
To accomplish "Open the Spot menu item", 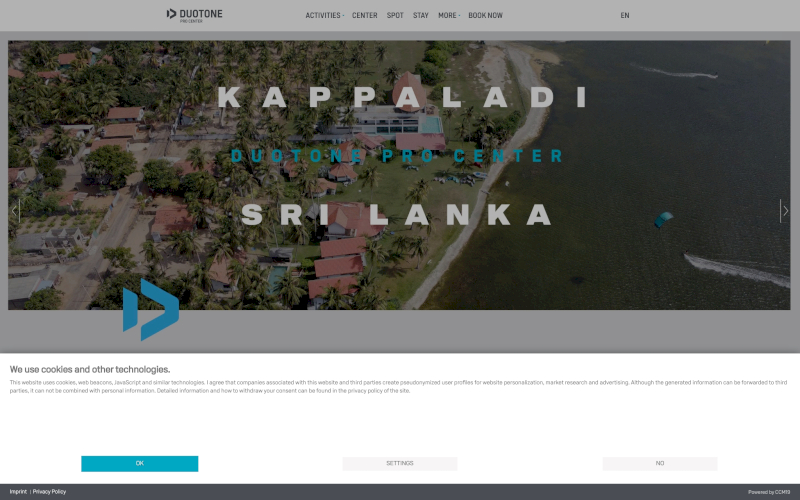I will 395,15.
